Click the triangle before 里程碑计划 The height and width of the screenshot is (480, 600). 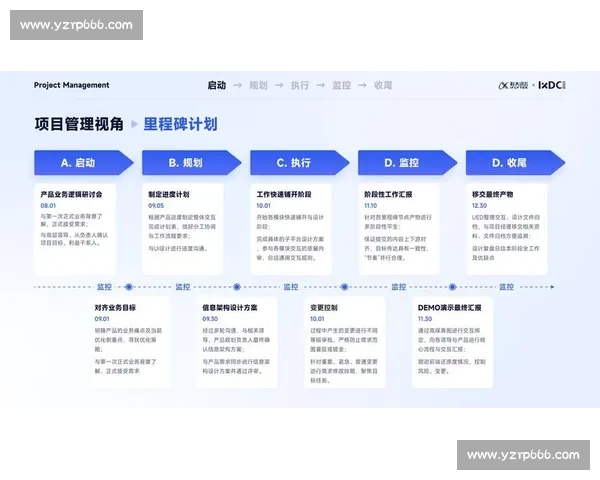pos(135,125)
